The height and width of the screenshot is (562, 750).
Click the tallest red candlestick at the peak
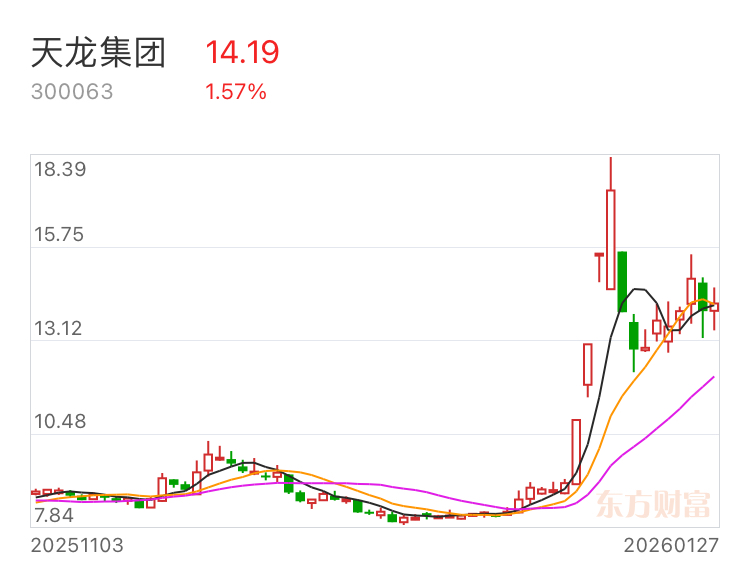611,240
